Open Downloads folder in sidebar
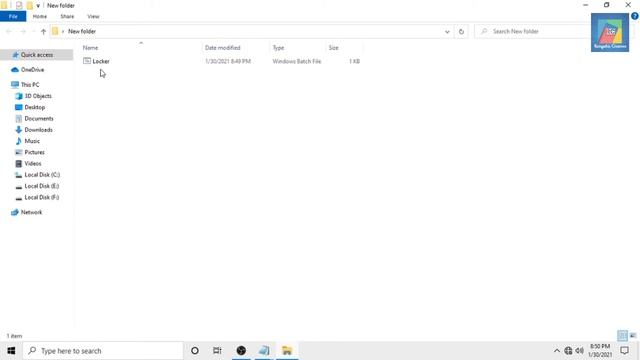Image resolution: width=640 pixels, height=360 pixels. tap(38, 130)
